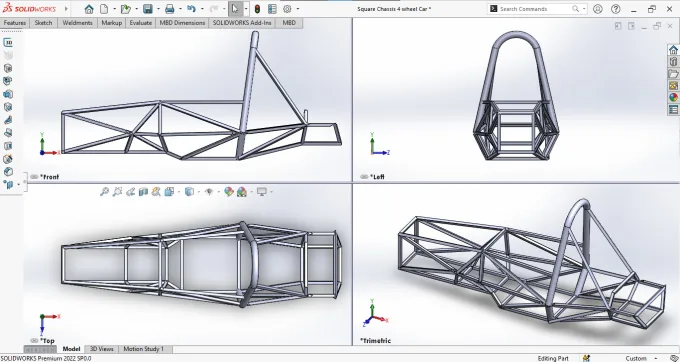
Task: Toggle Section View in view toolbar
Action: pos(143,192)
